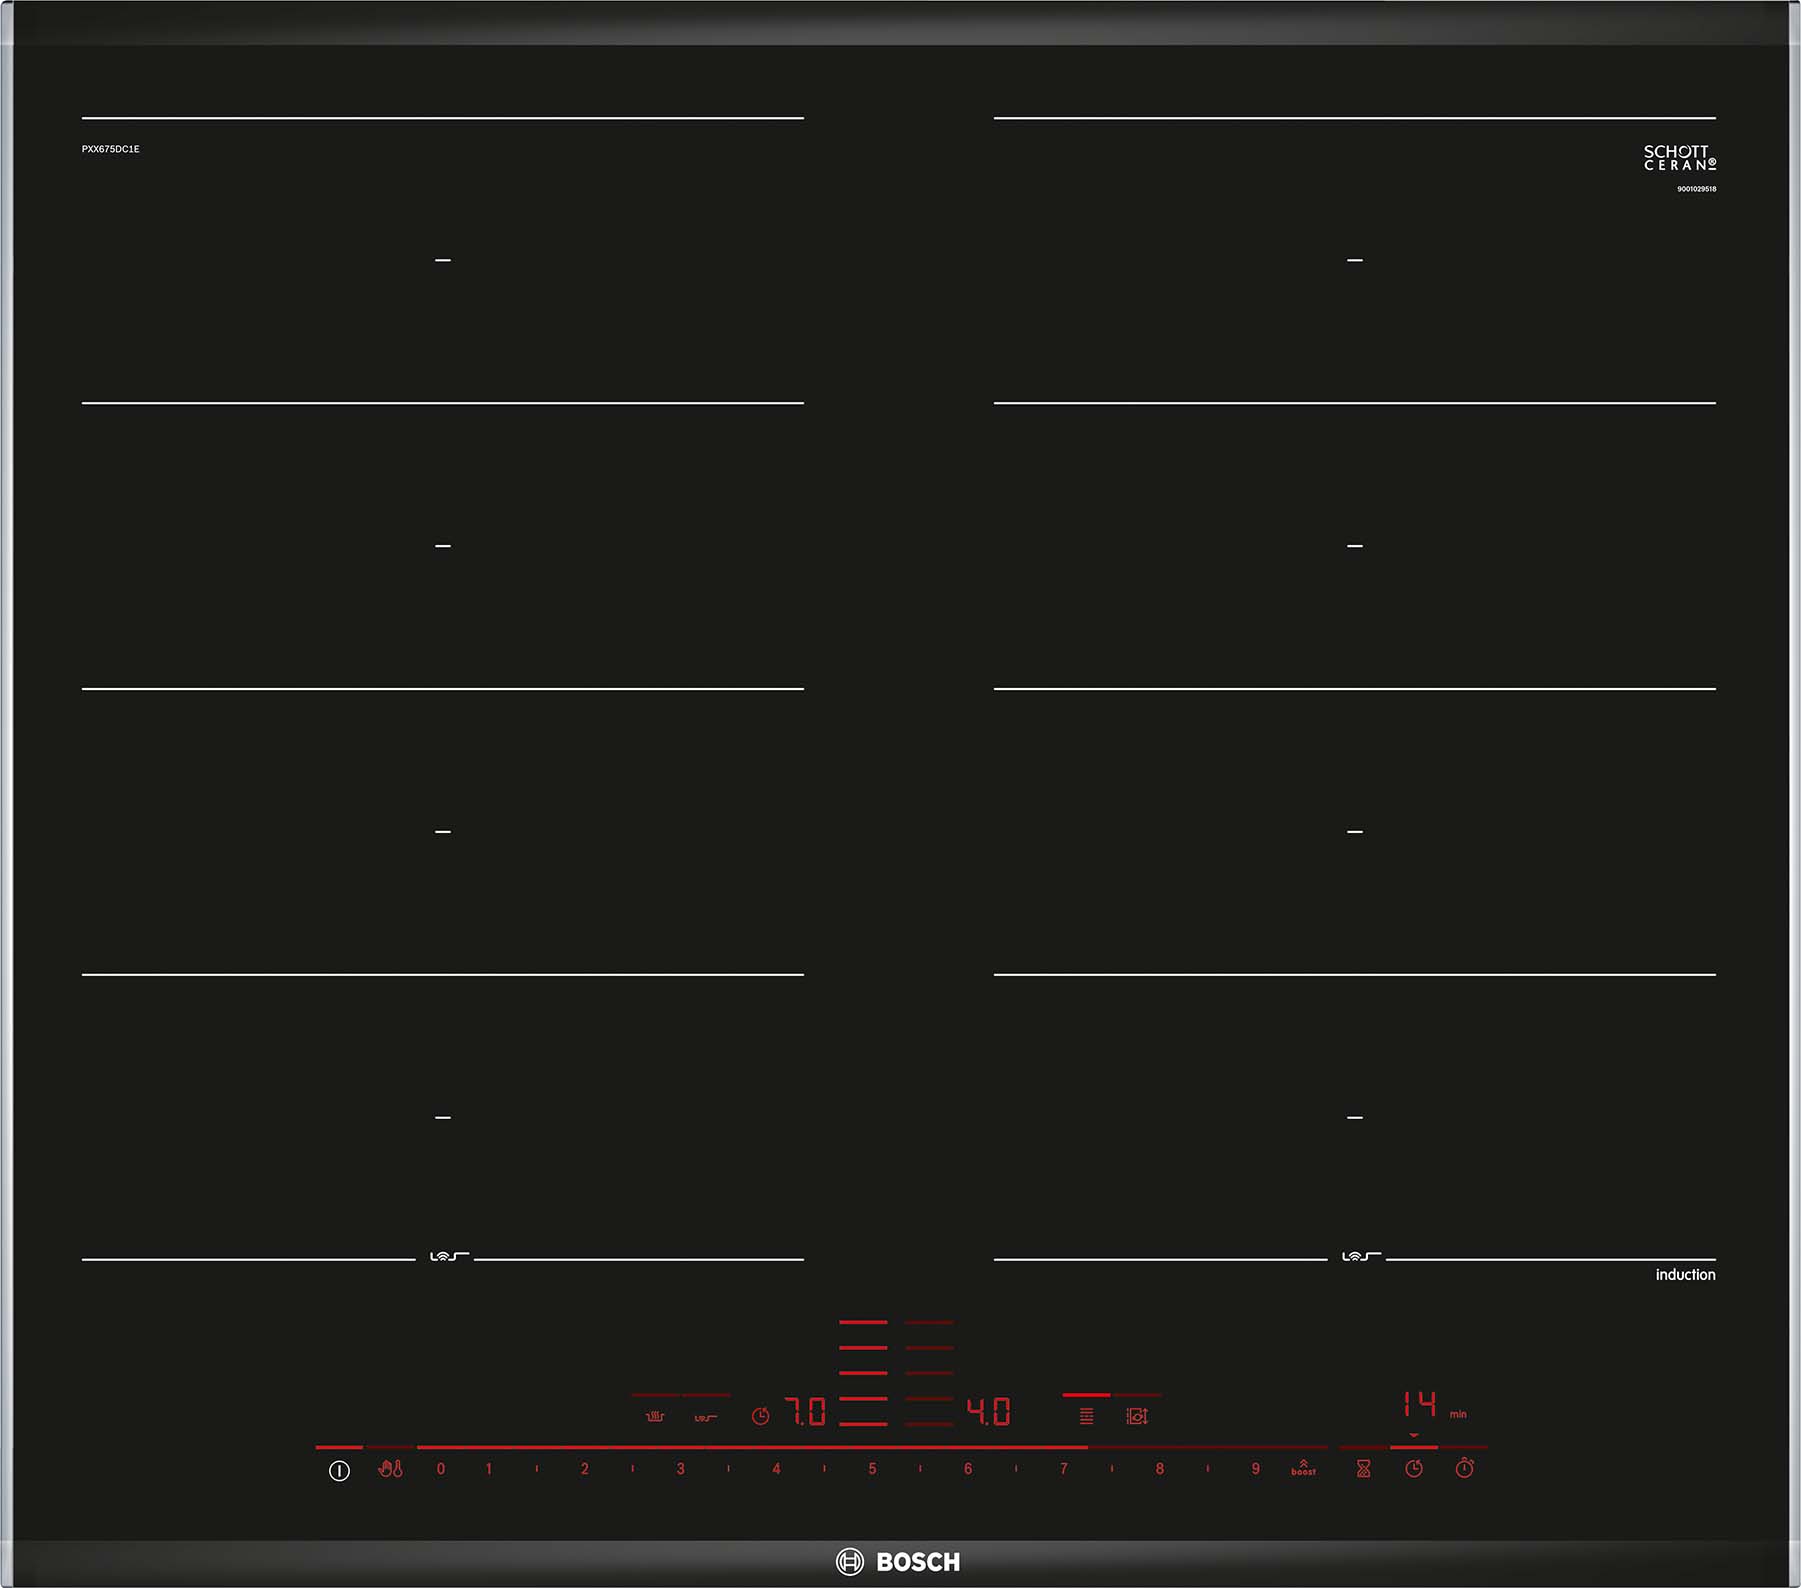The image size is (1801, 1588).
Task: Set power level 1 on the slider
Action: pos(489,1469)
